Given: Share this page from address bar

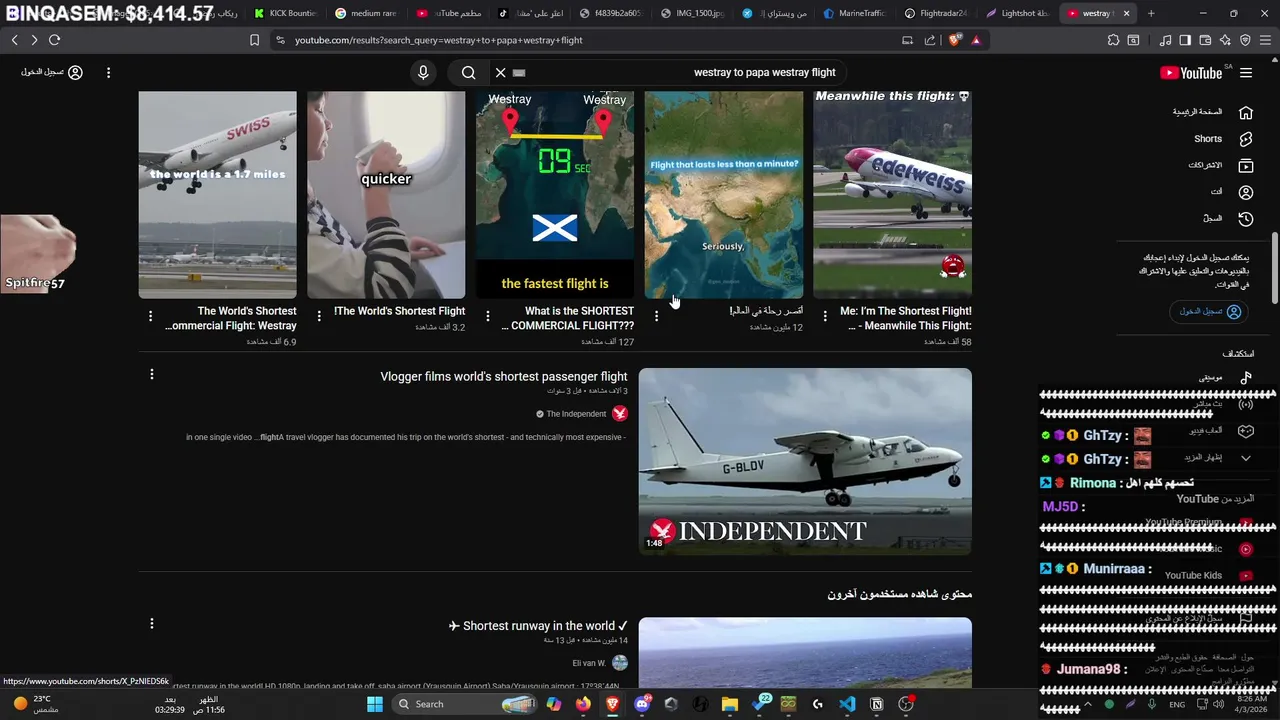Looking at the screenshot, I should click(x=930, y=40).
